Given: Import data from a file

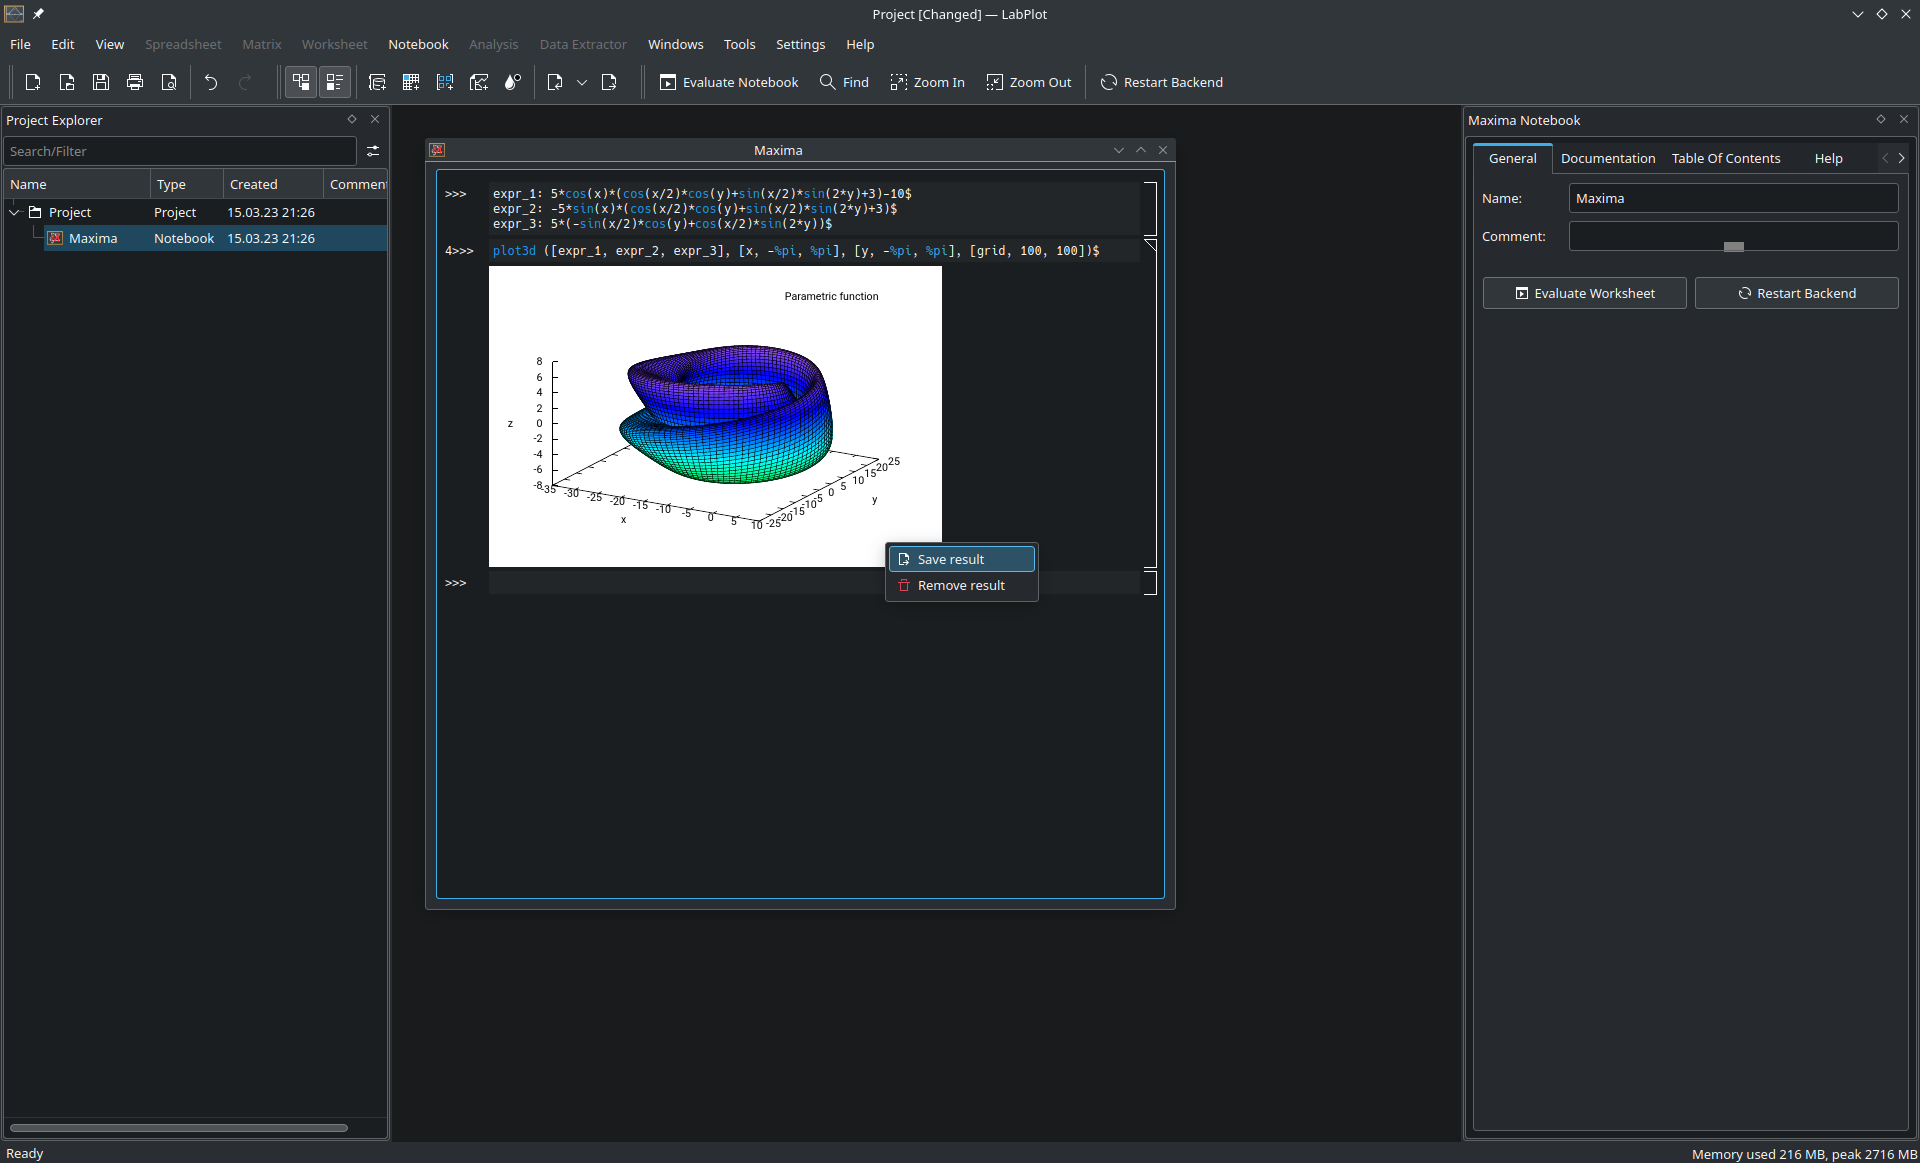Looking at the screenshot, I should [555, 82].
